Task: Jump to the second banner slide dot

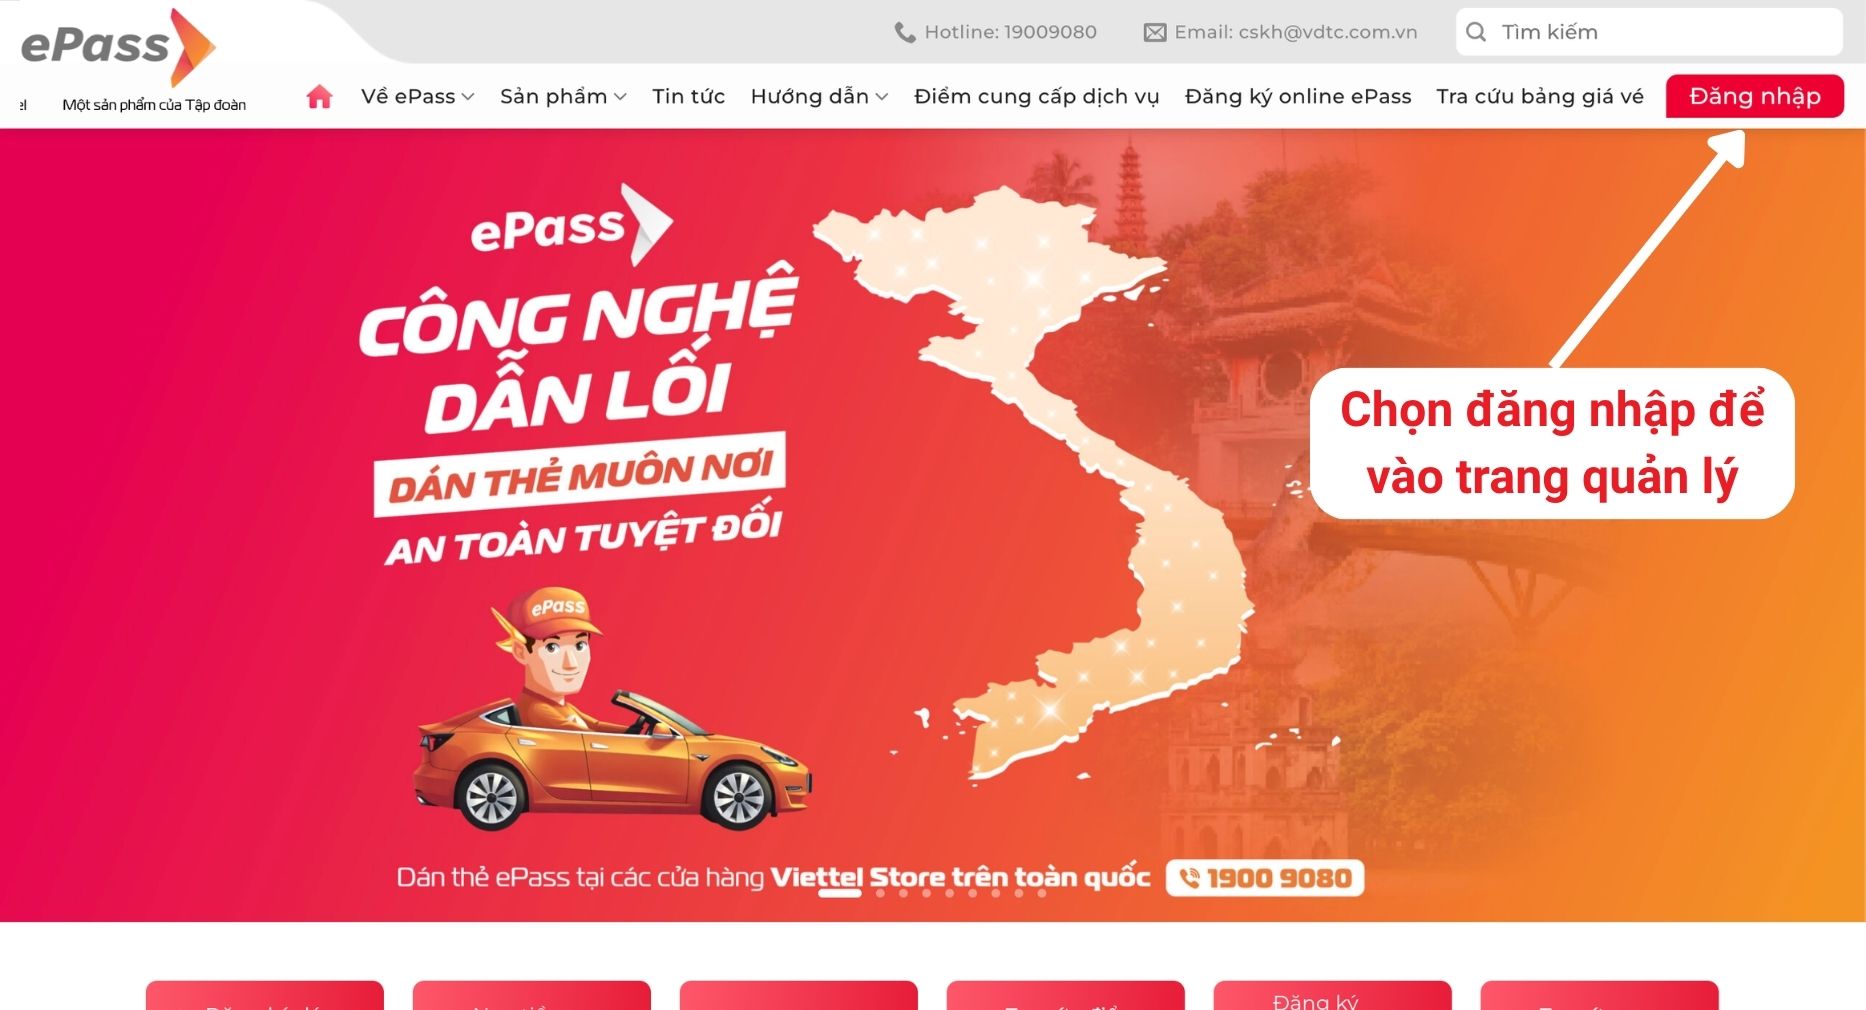Action: point(880,893)
